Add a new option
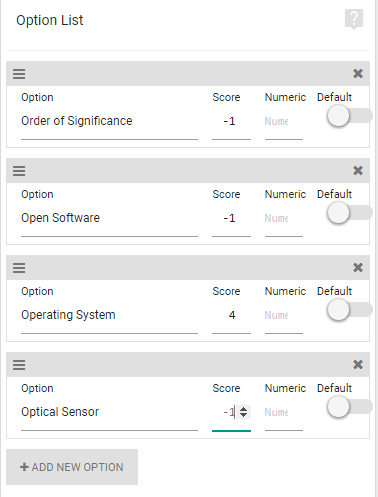 click(72, 467)
